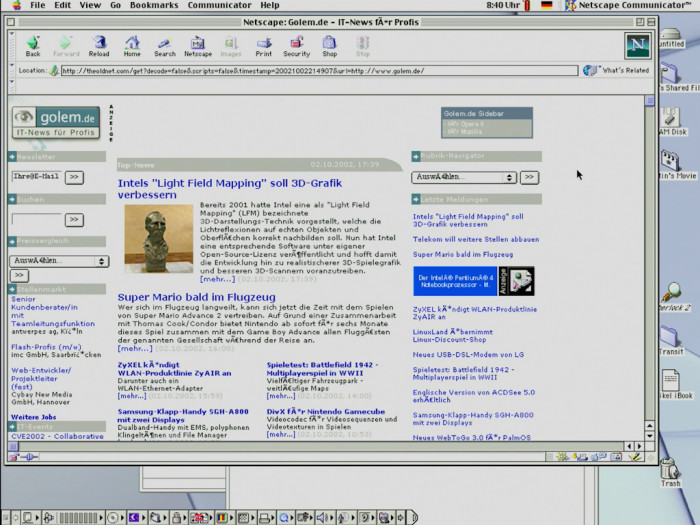Open ZyXEL WLAN-Produktlinie article in main column
Image resolution: width=700 pixels, height=525 pixels.
point(175,369)
